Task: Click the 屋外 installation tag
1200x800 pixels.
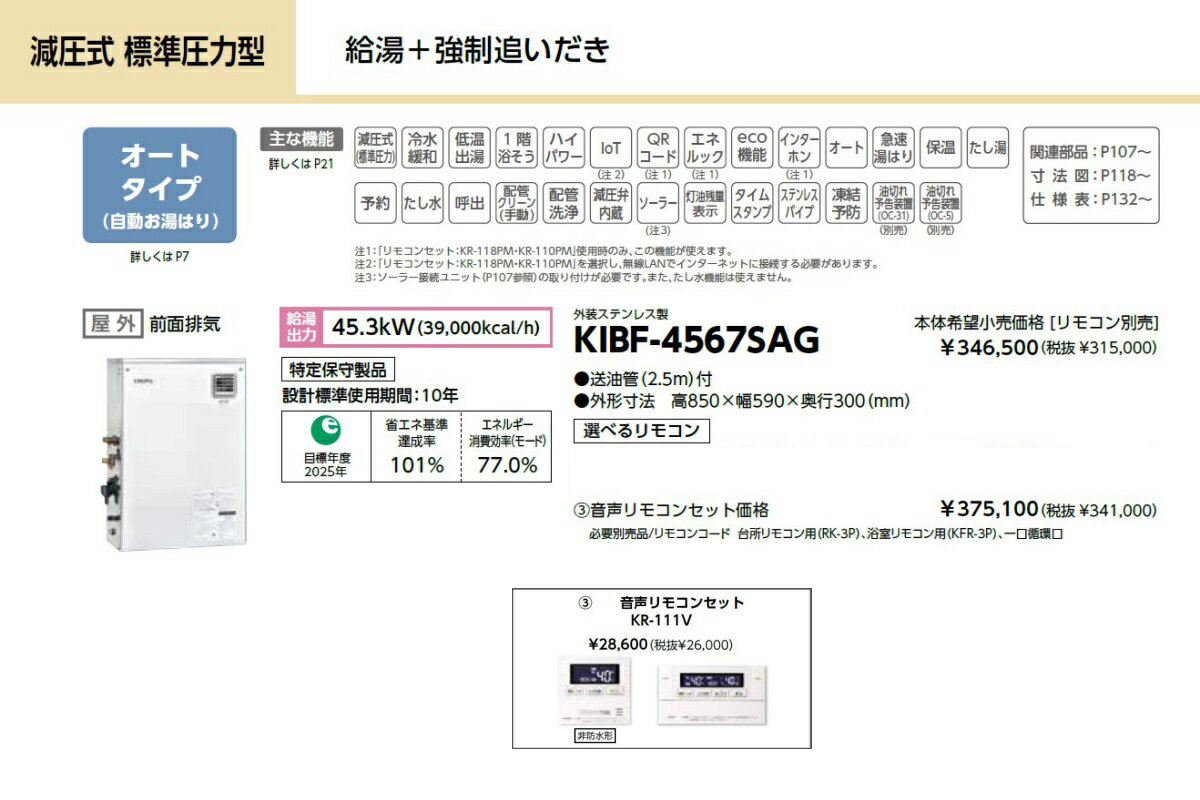Action: 110,323
